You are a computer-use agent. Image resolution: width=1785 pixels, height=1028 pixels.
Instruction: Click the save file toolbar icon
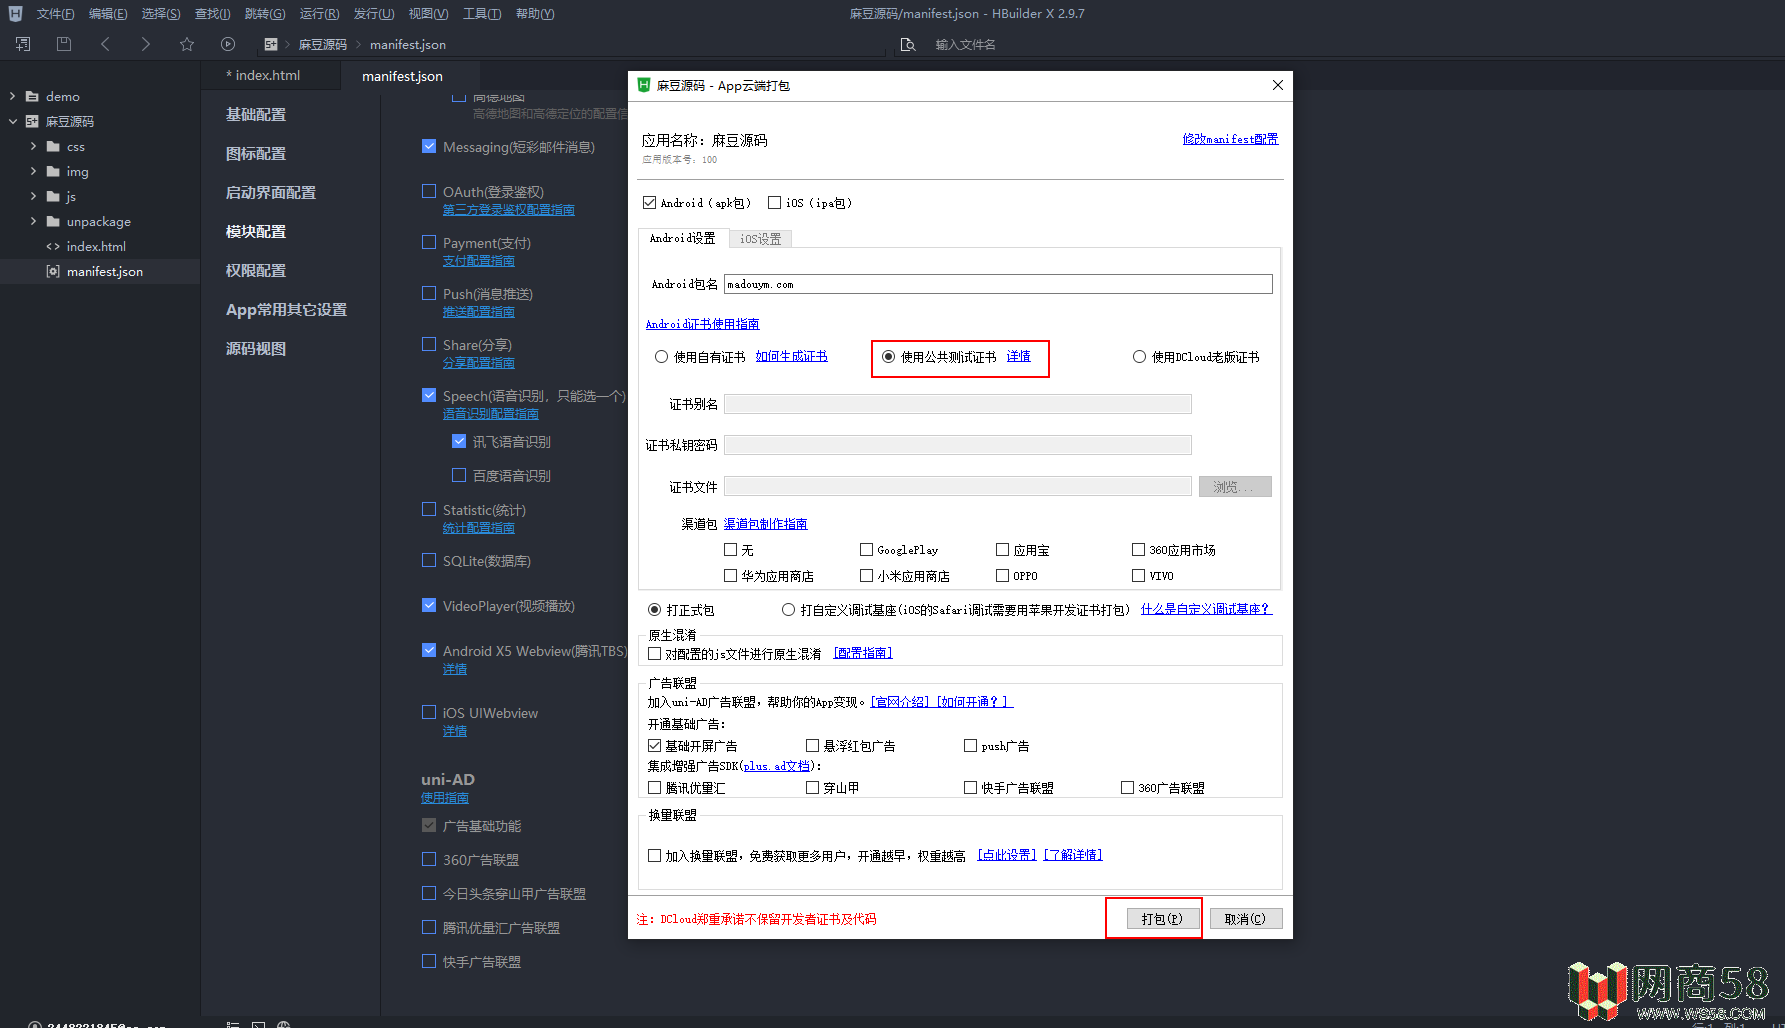[64, 44]
